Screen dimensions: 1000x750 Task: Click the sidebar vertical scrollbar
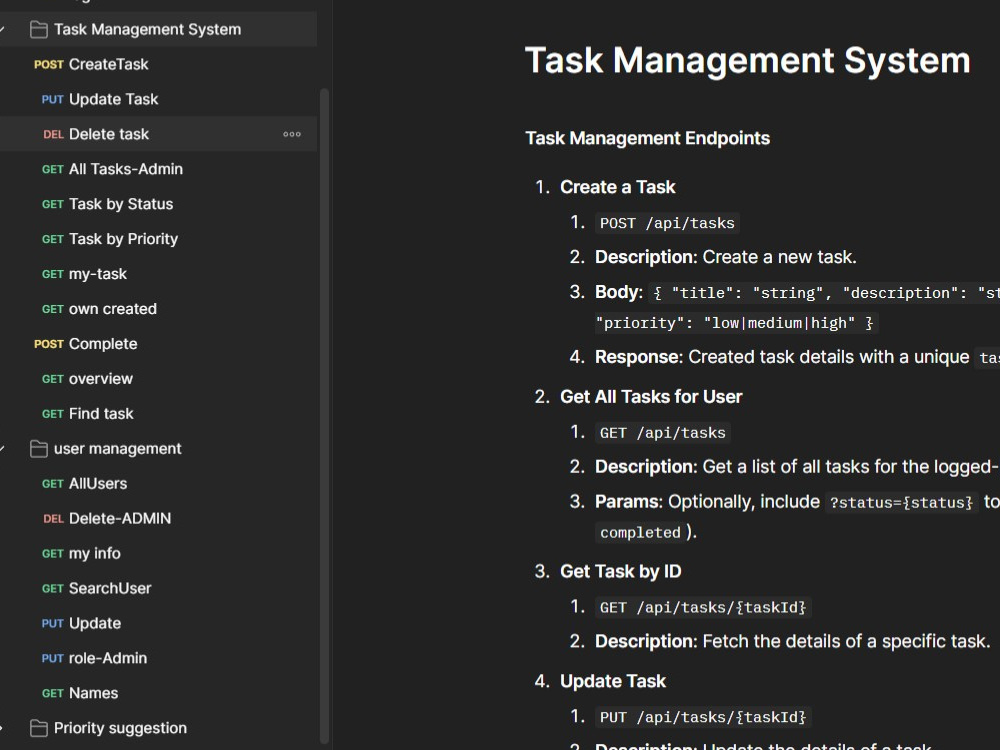324,415
